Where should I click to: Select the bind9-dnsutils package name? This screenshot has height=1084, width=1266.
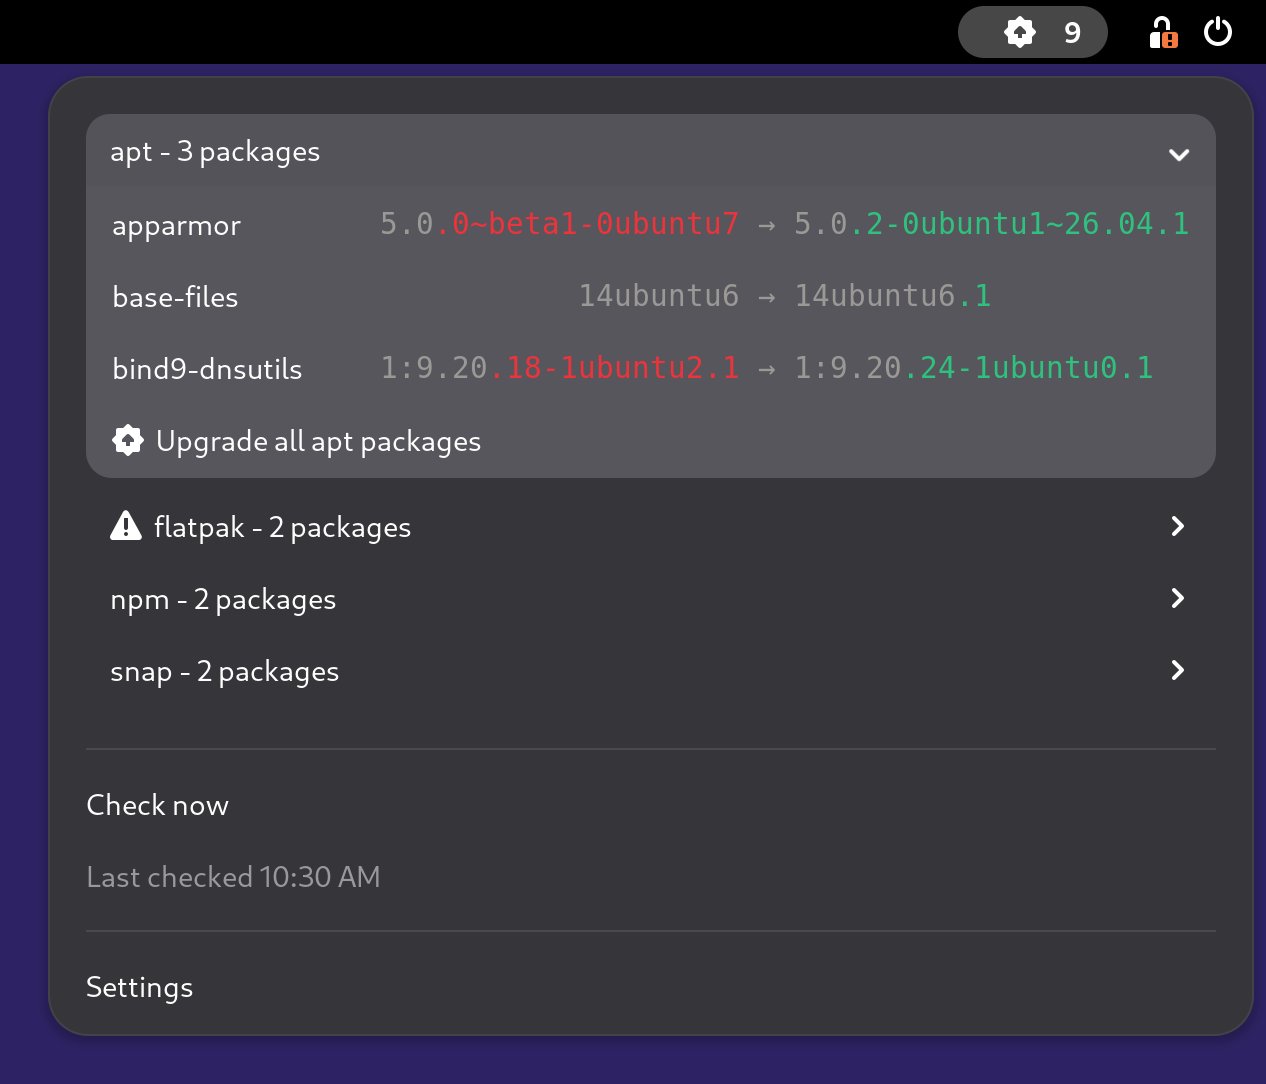(x=207, y=369)
